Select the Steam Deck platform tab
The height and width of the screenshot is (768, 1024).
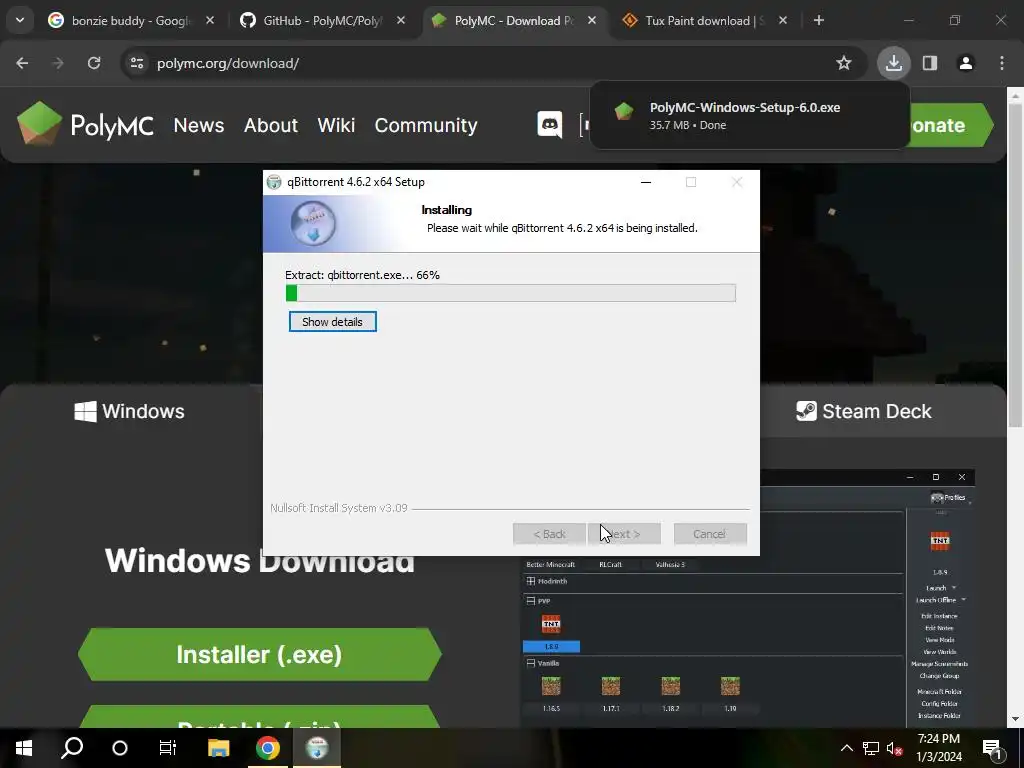(x=863, y=411)
